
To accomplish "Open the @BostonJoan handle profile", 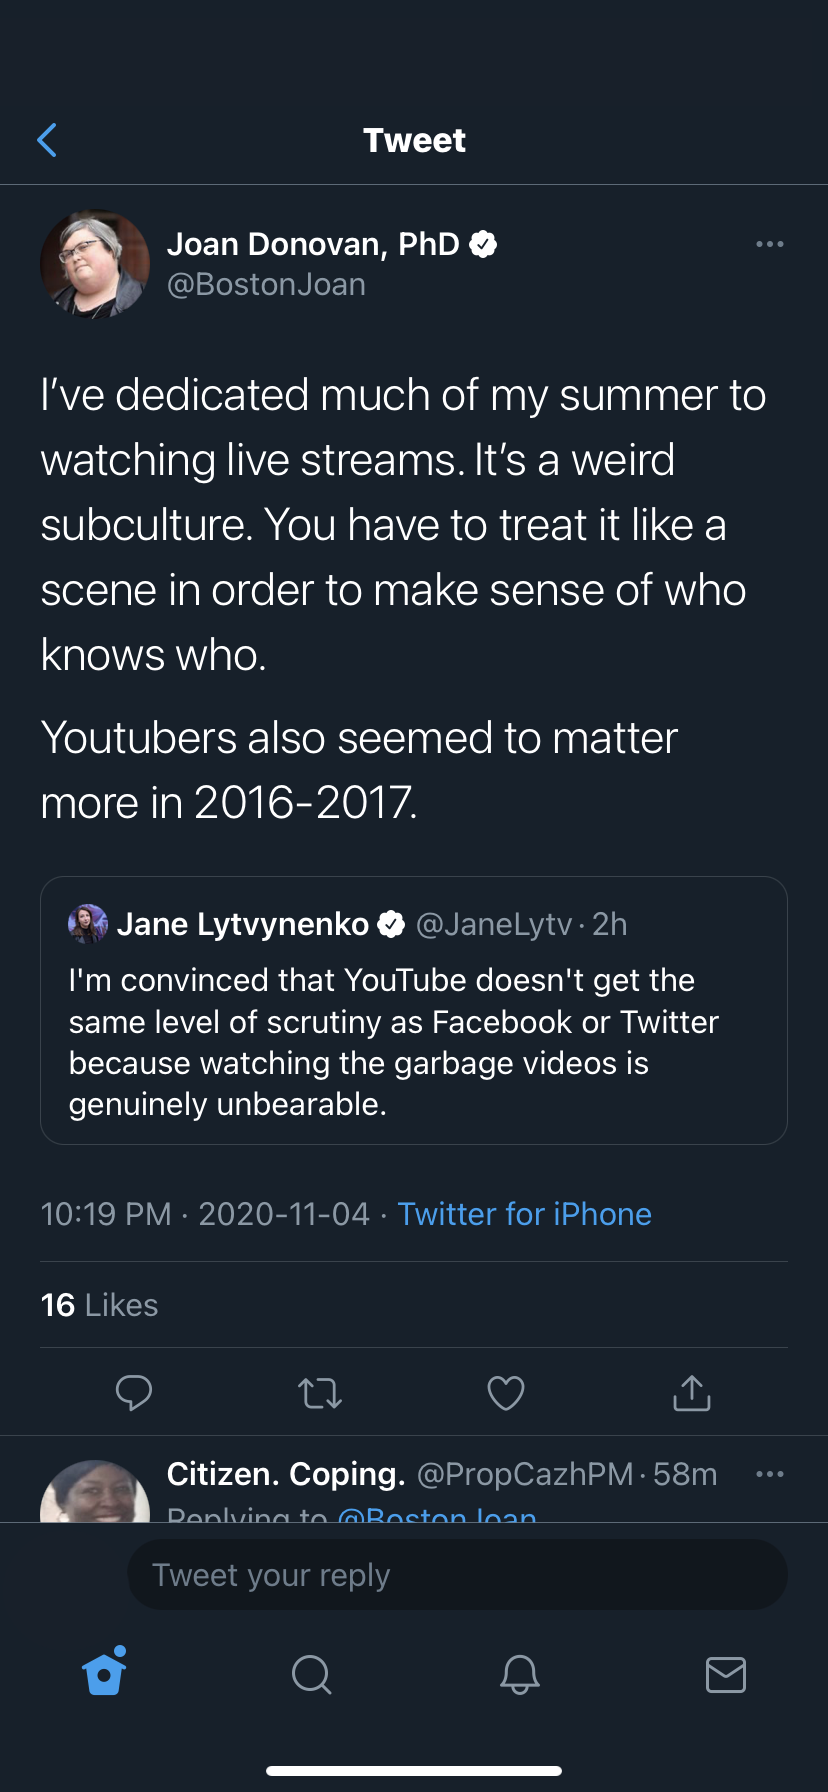I will [x=266, y=285].
